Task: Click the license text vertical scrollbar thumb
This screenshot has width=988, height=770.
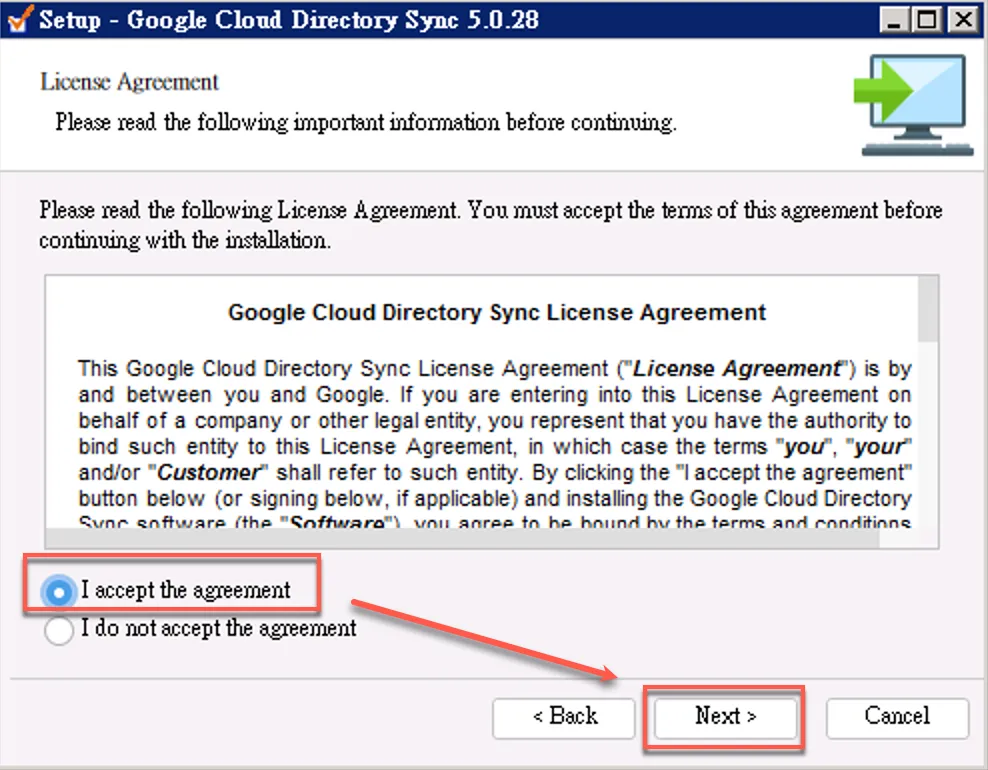Action: pyautogui.click(x=928, y=309)
